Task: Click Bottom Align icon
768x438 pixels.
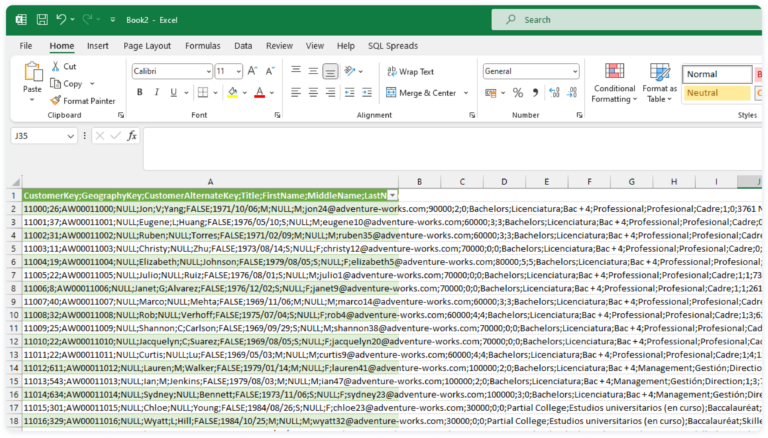Action: pos(331,72)
